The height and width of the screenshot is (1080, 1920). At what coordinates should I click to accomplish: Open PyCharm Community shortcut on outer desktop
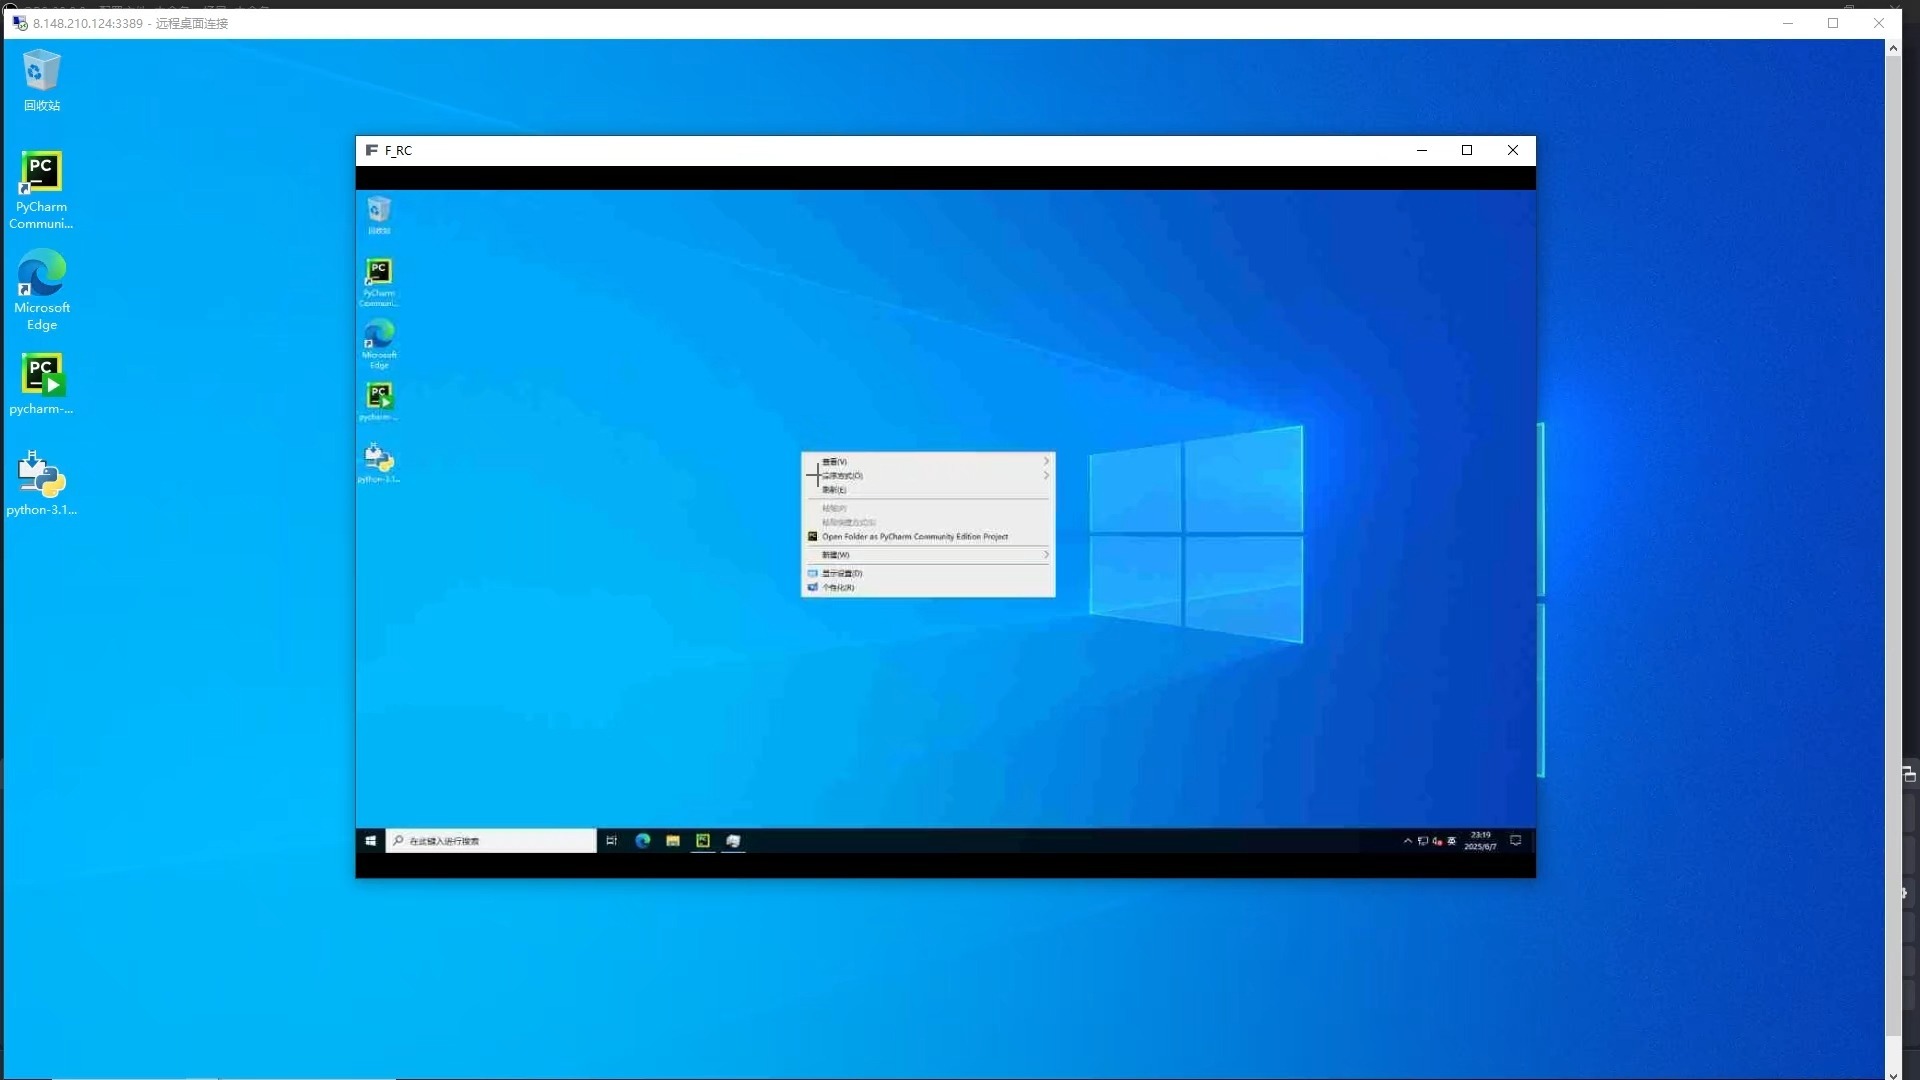(41, 173)
